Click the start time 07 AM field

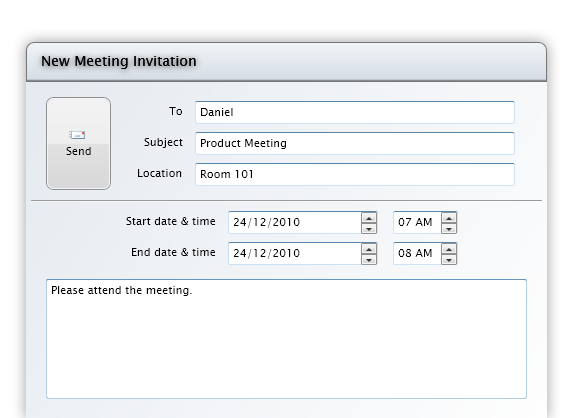417,222
